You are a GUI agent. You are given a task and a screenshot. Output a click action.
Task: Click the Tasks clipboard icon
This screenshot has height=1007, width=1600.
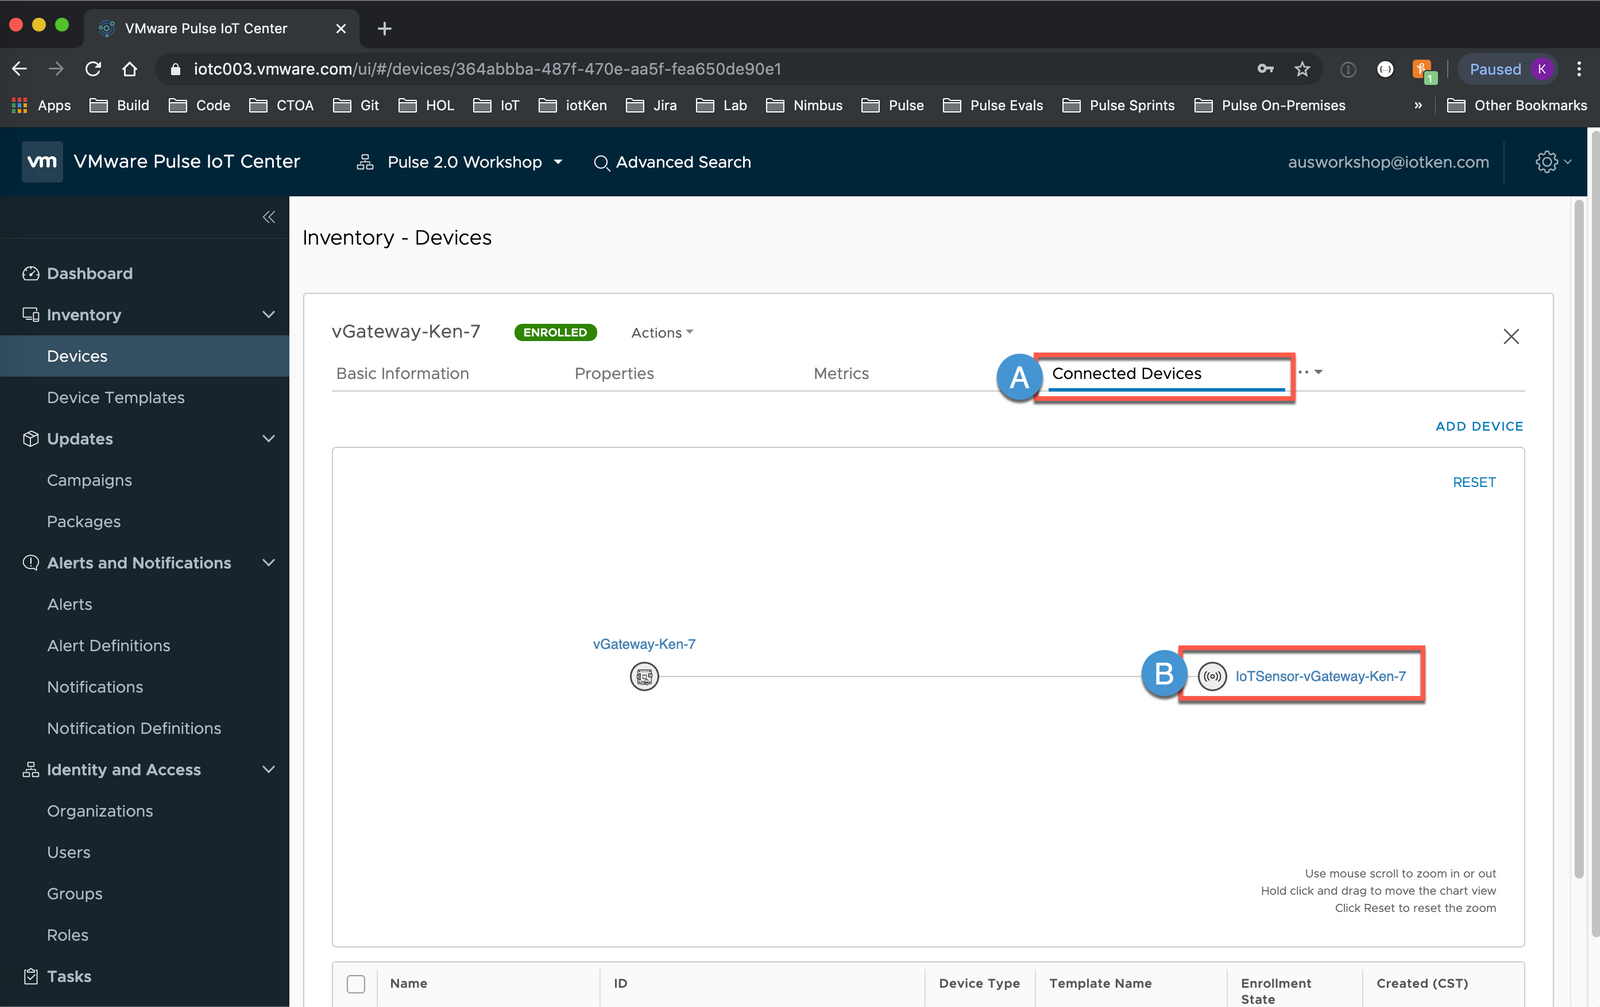click(x=31, y=977)
